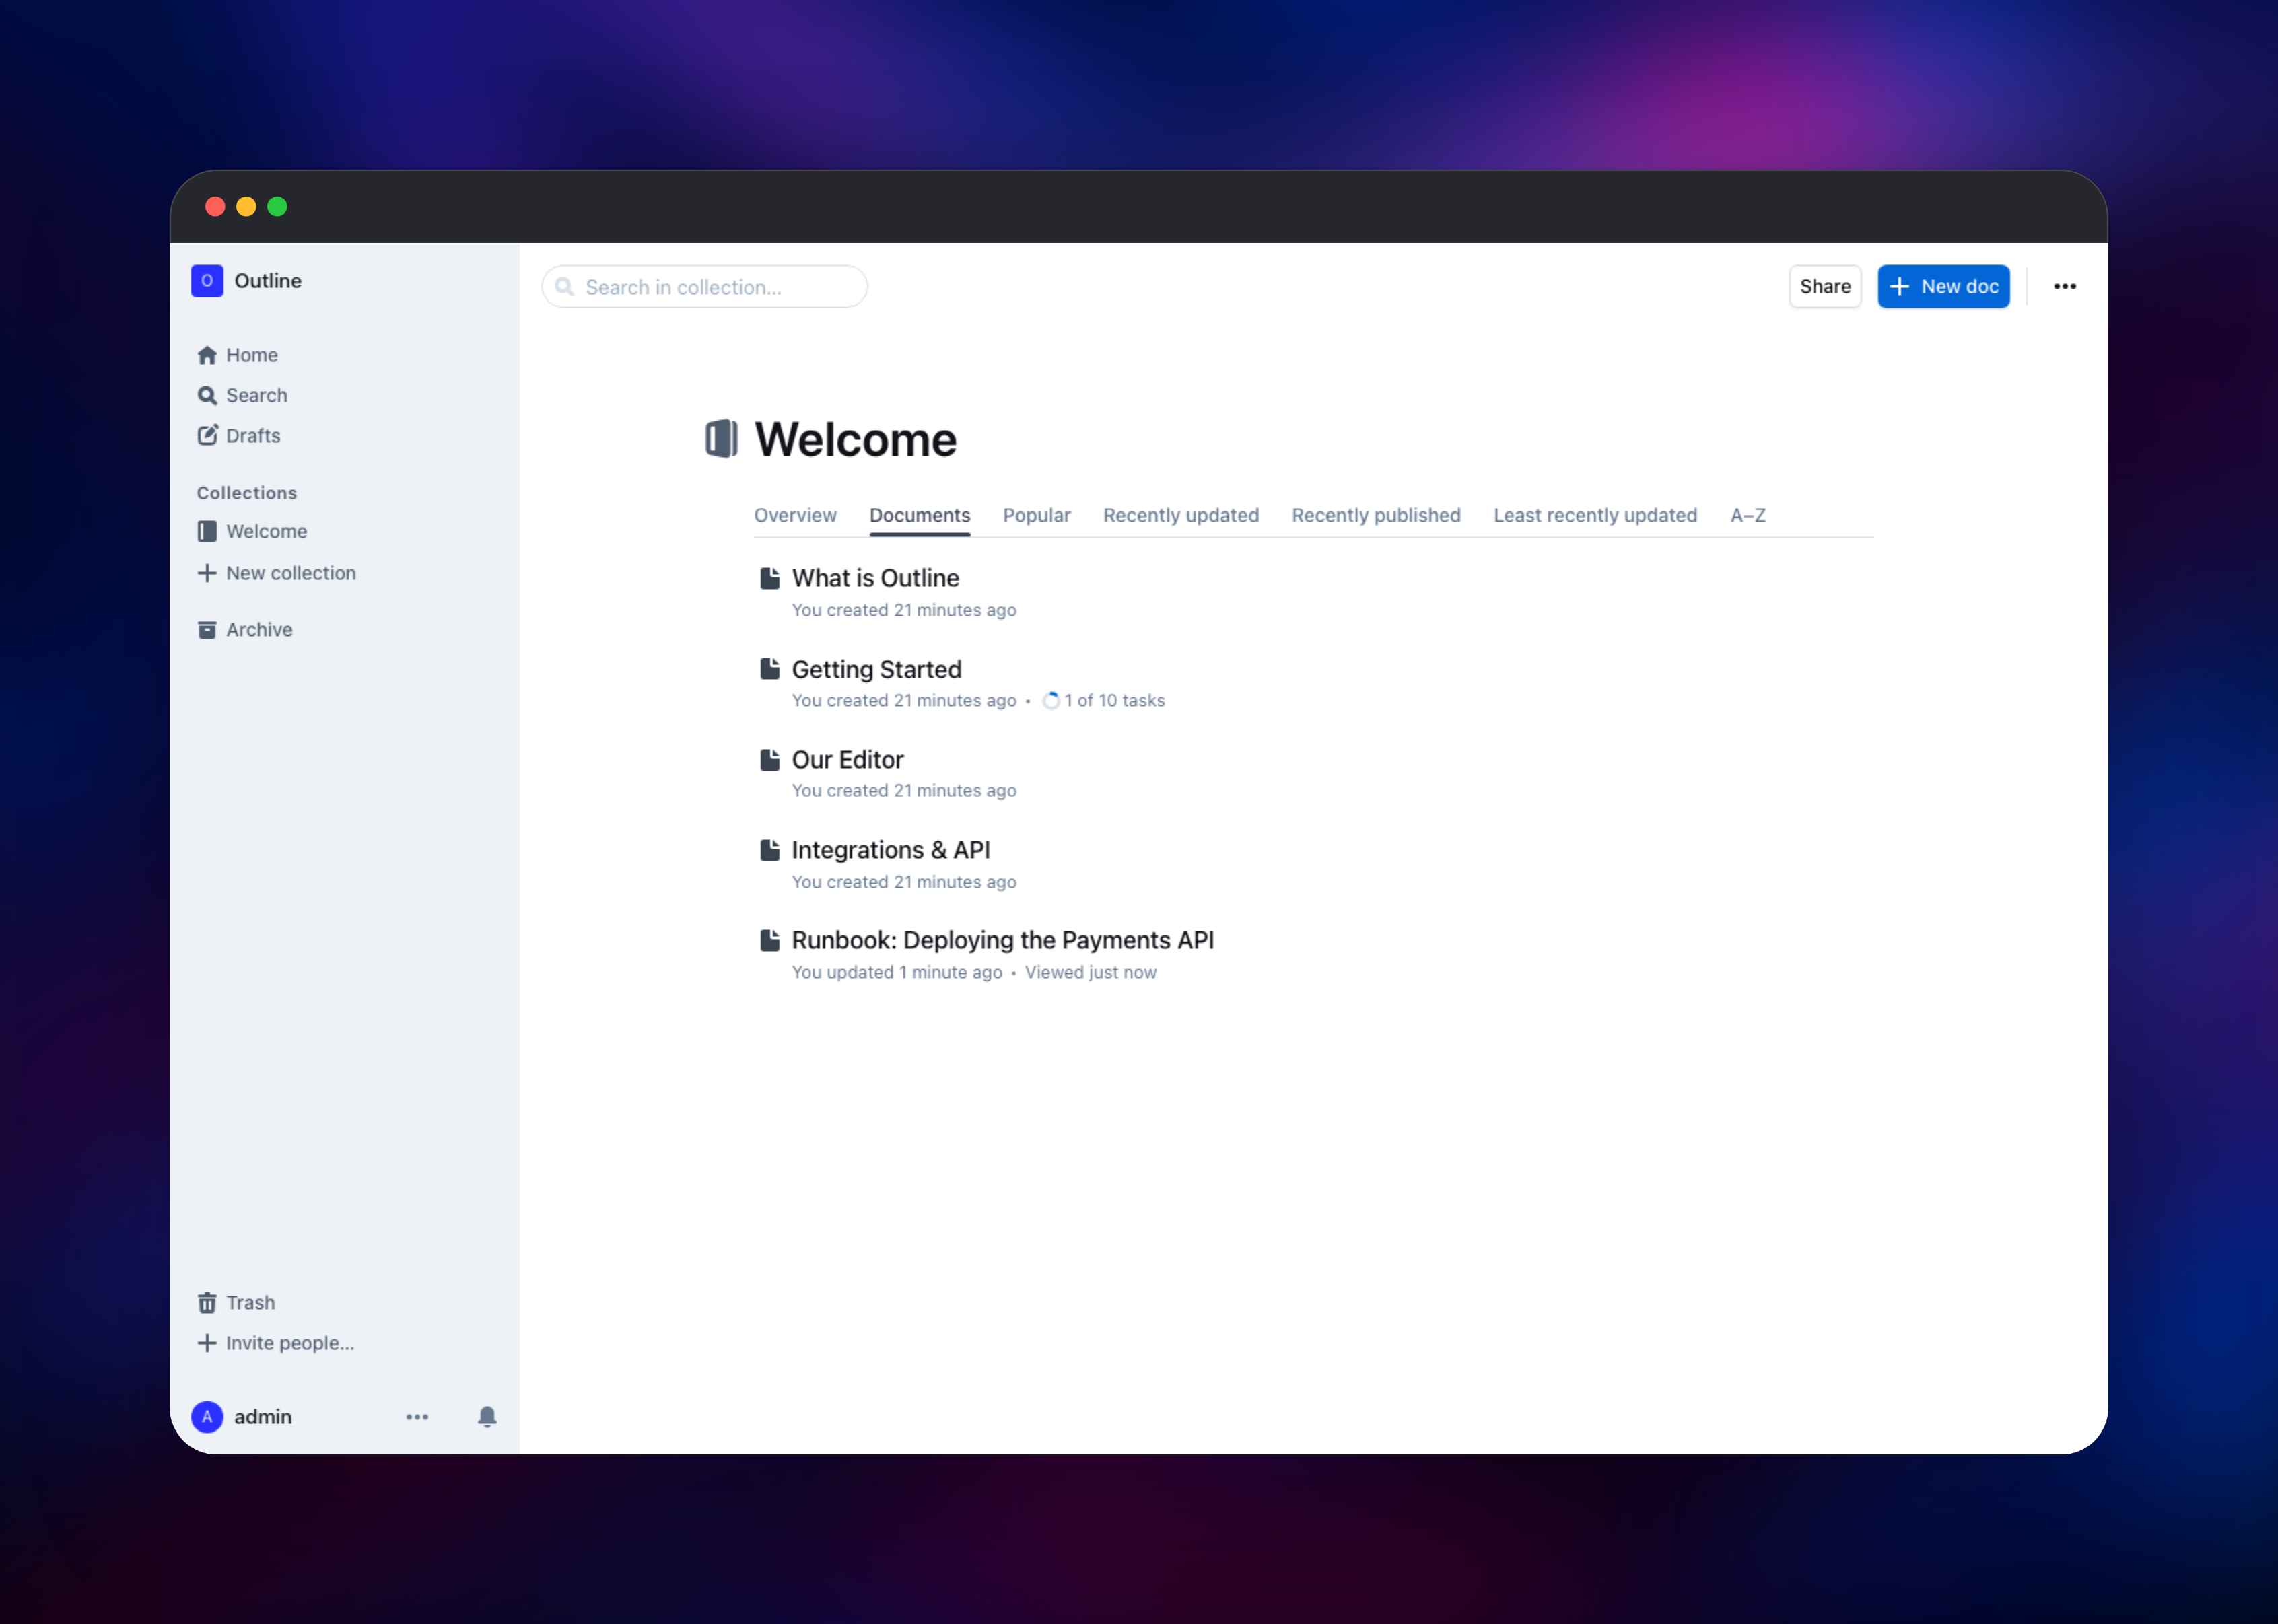Click the Welcome page title

(x=855, y=439)
